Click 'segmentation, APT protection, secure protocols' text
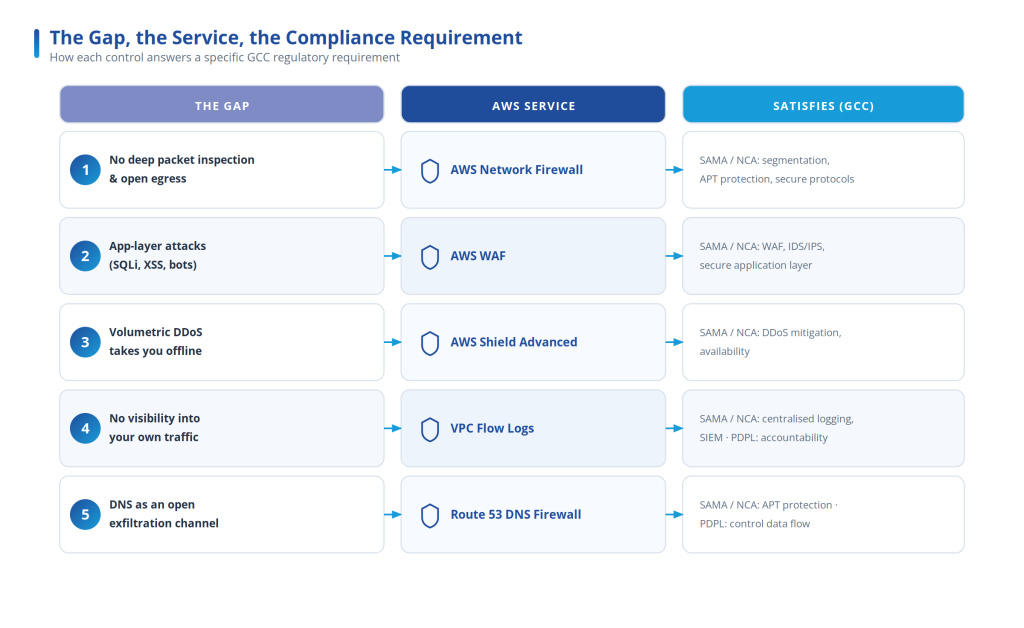 (x=776, y=170)
